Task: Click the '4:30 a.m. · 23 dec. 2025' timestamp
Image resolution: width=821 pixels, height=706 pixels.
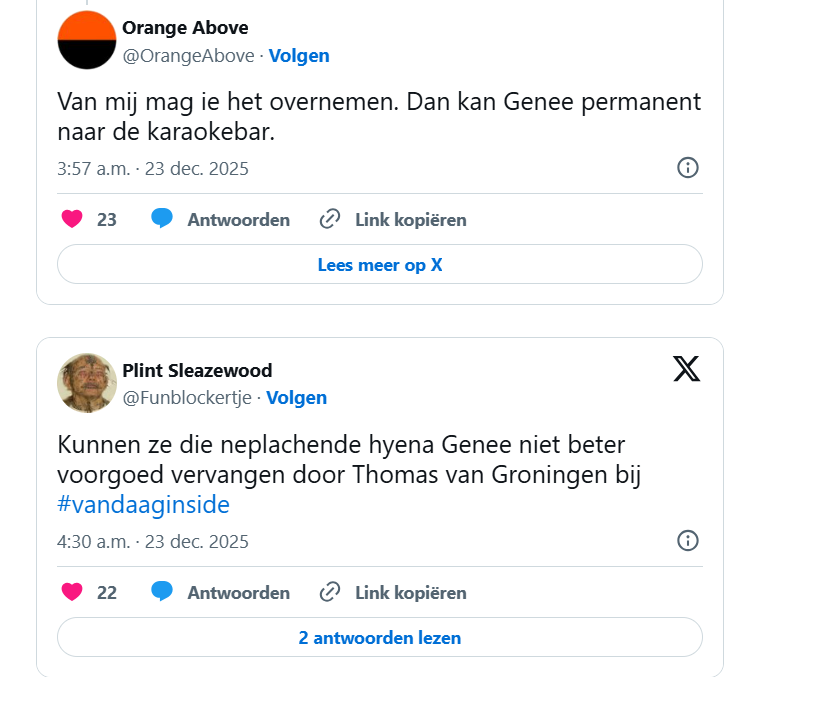Action: (x=153, y=542)
